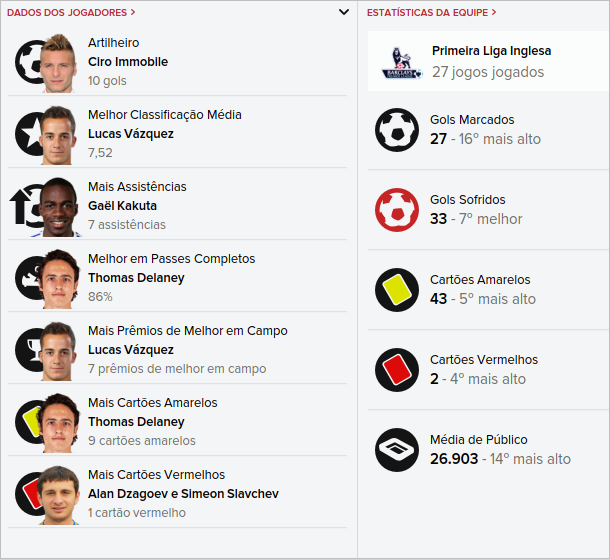Open Ciro Immobile's player photo

point(59,62)
